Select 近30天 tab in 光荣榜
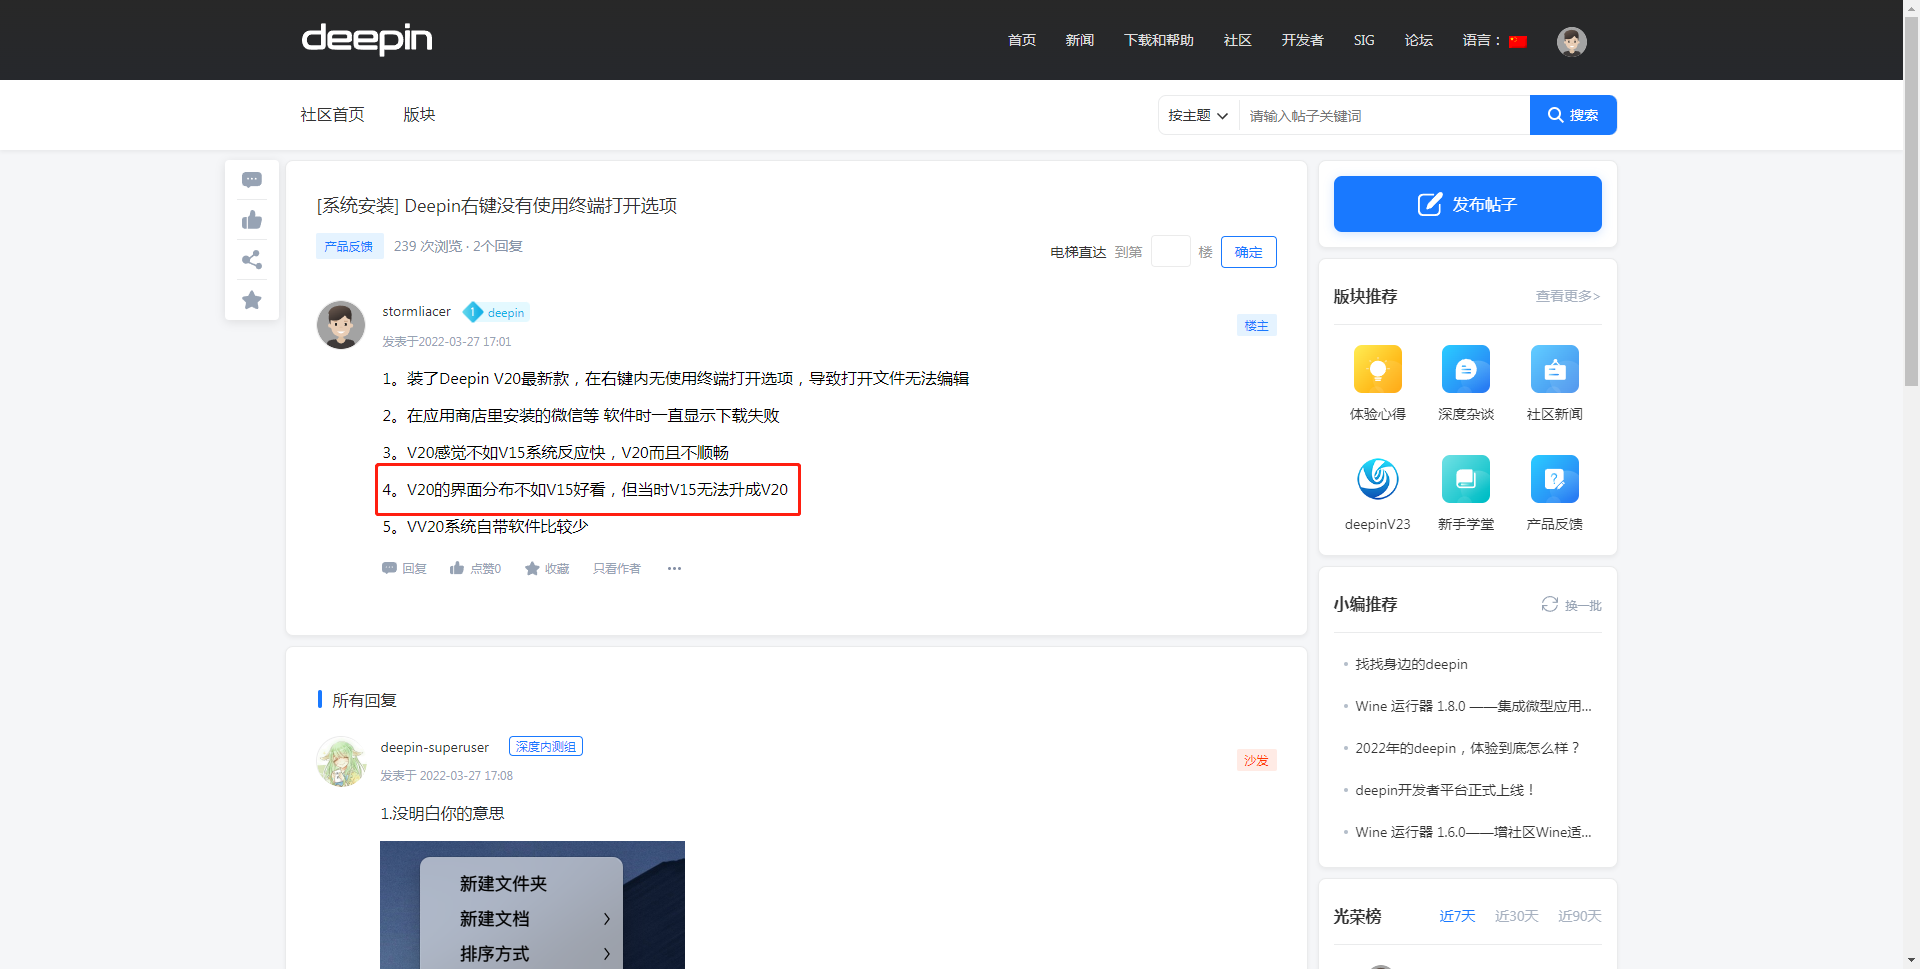Image resolution: width=1920 pixels, height=969 pixels. click(1516, 916)
